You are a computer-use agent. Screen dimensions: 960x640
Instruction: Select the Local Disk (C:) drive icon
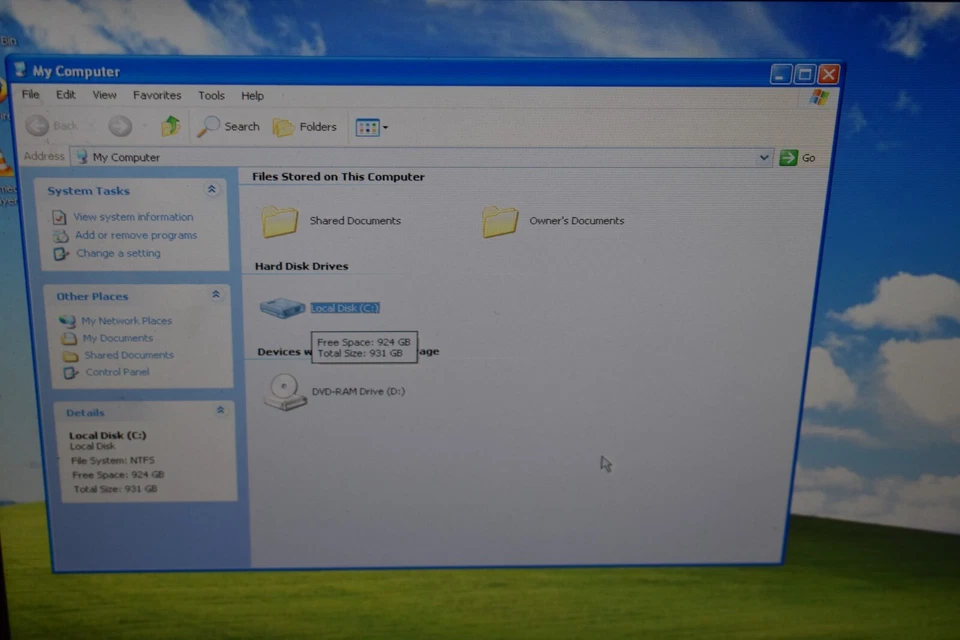(282, 307)
